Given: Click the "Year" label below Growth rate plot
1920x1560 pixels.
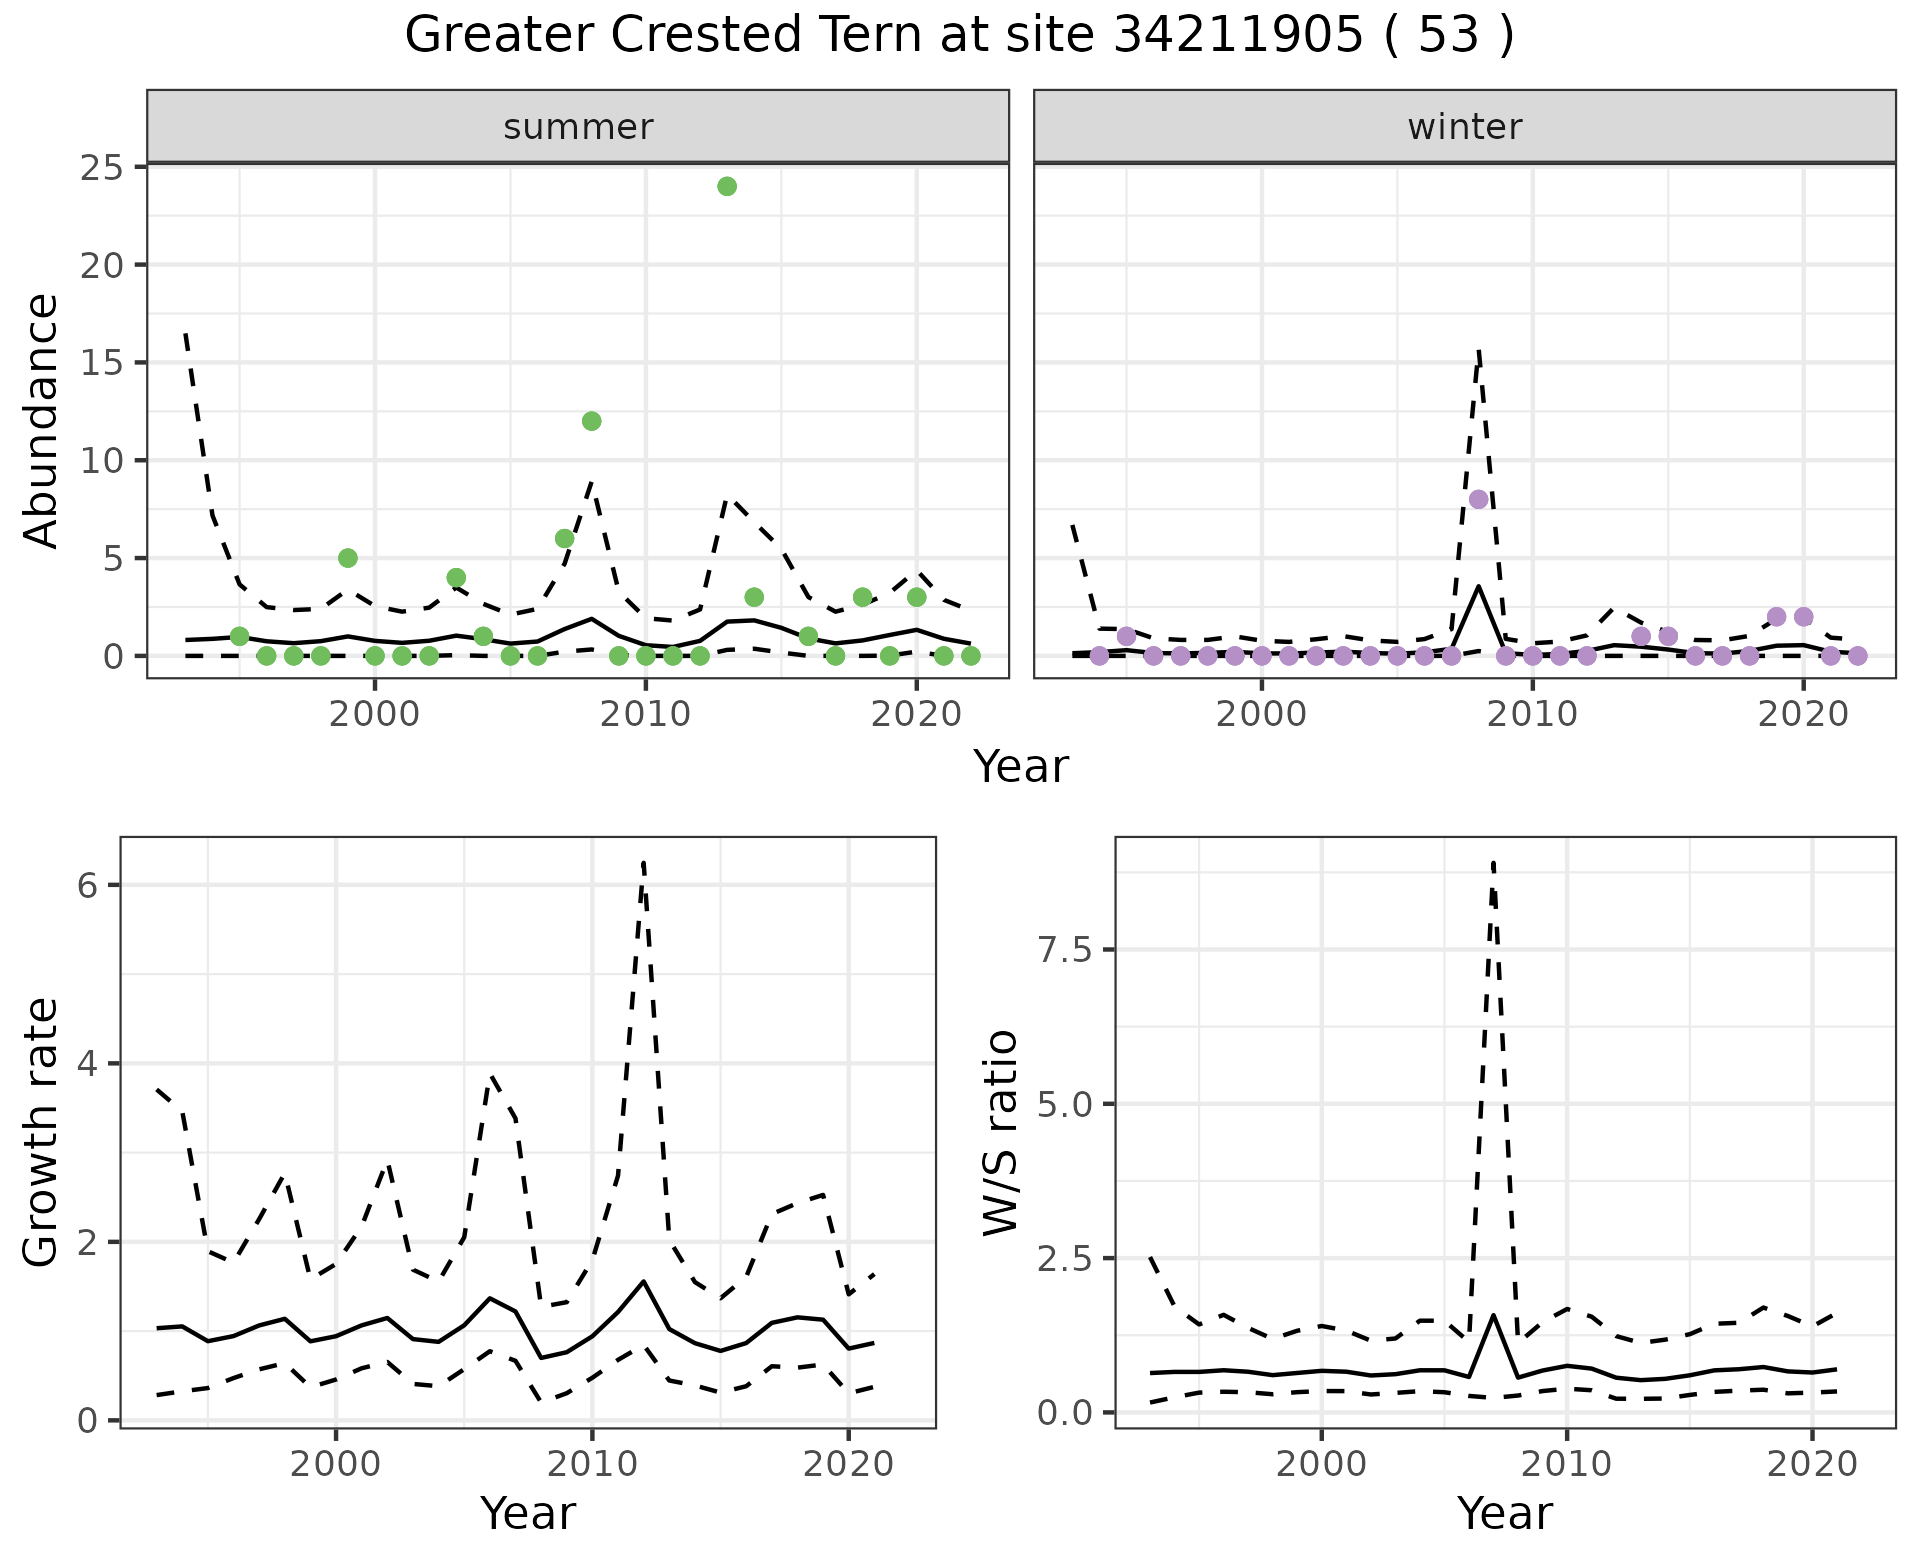Looking at the screenshot, I should [527, 1513].
